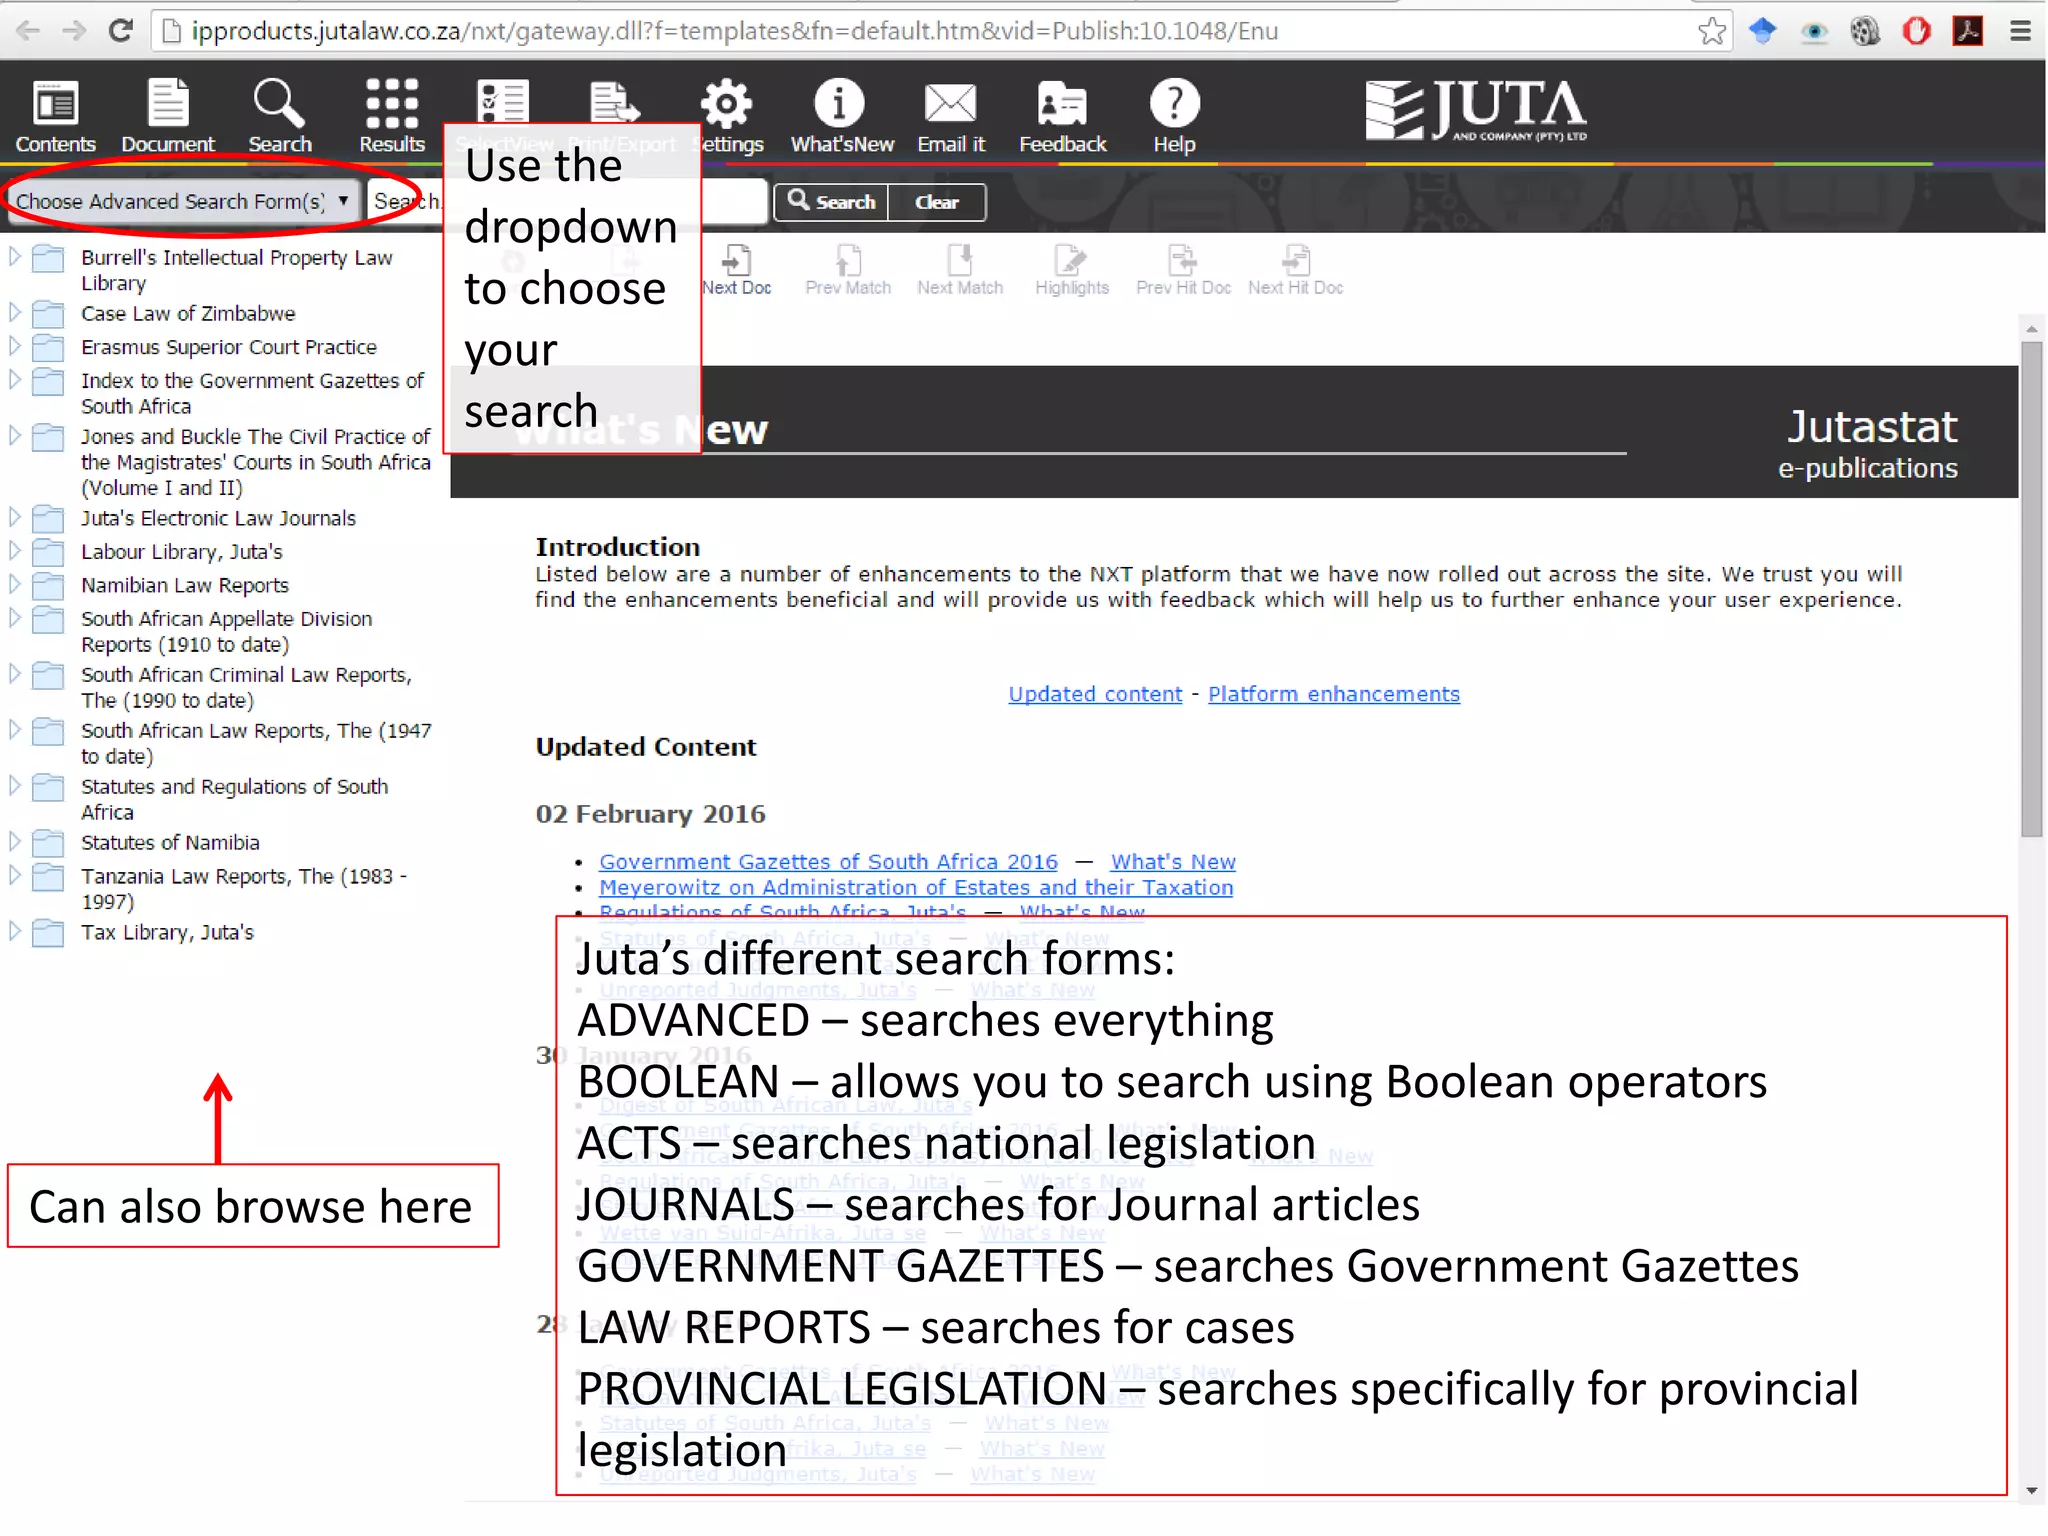Open What's New link beside Government Gazettes
The image size is (2048, 1536).
coord(1173,861)
